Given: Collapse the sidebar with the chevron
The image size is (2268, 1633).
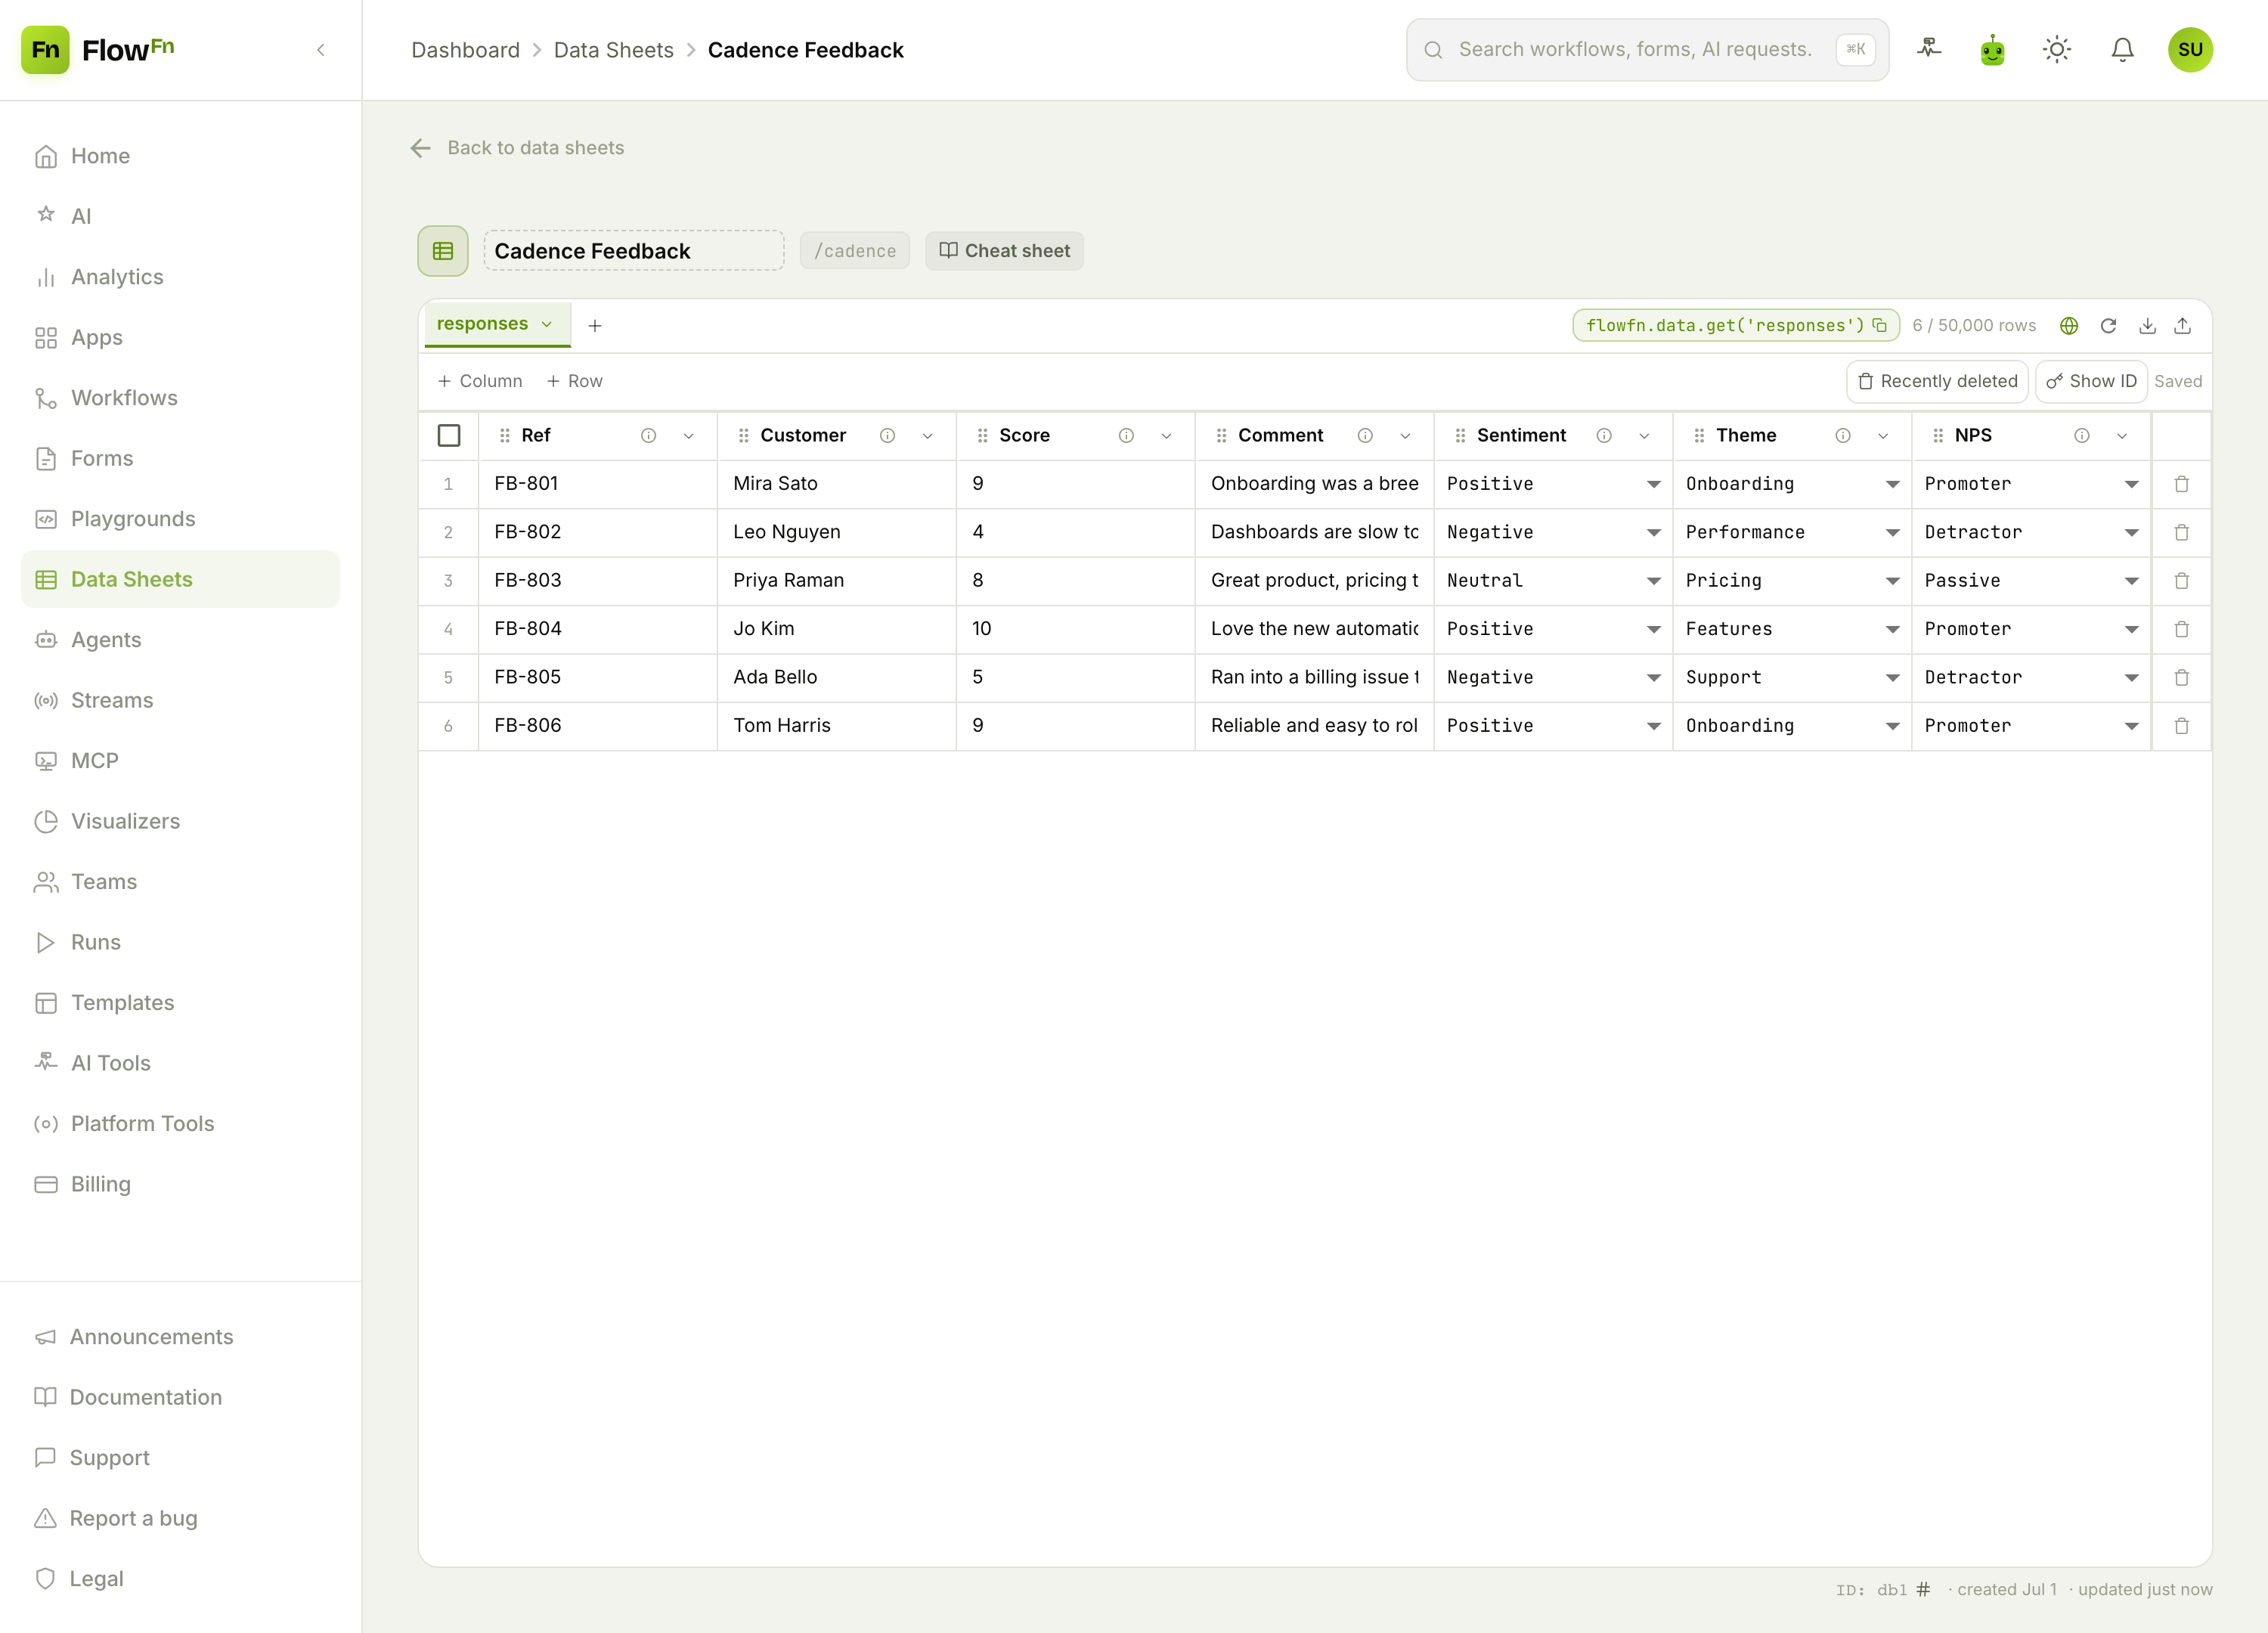Looking at the screenshot, I should point(320,50).
